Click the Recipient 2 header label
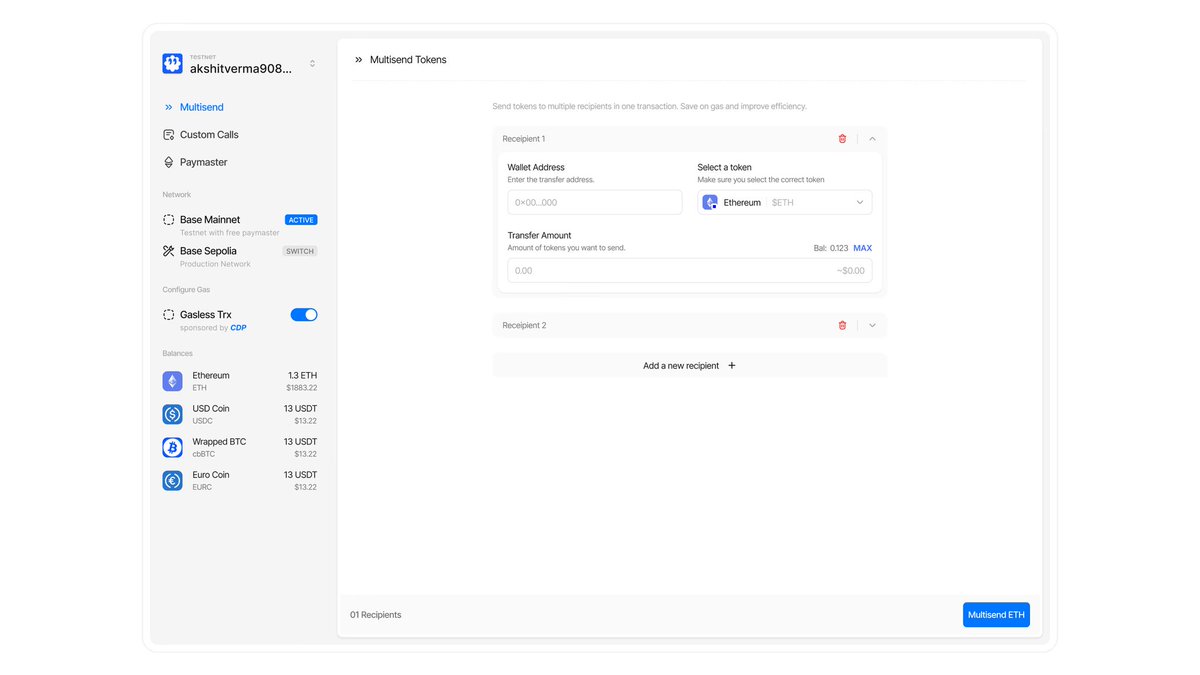This screenshot has height=675, width=1200. (524, 325)
